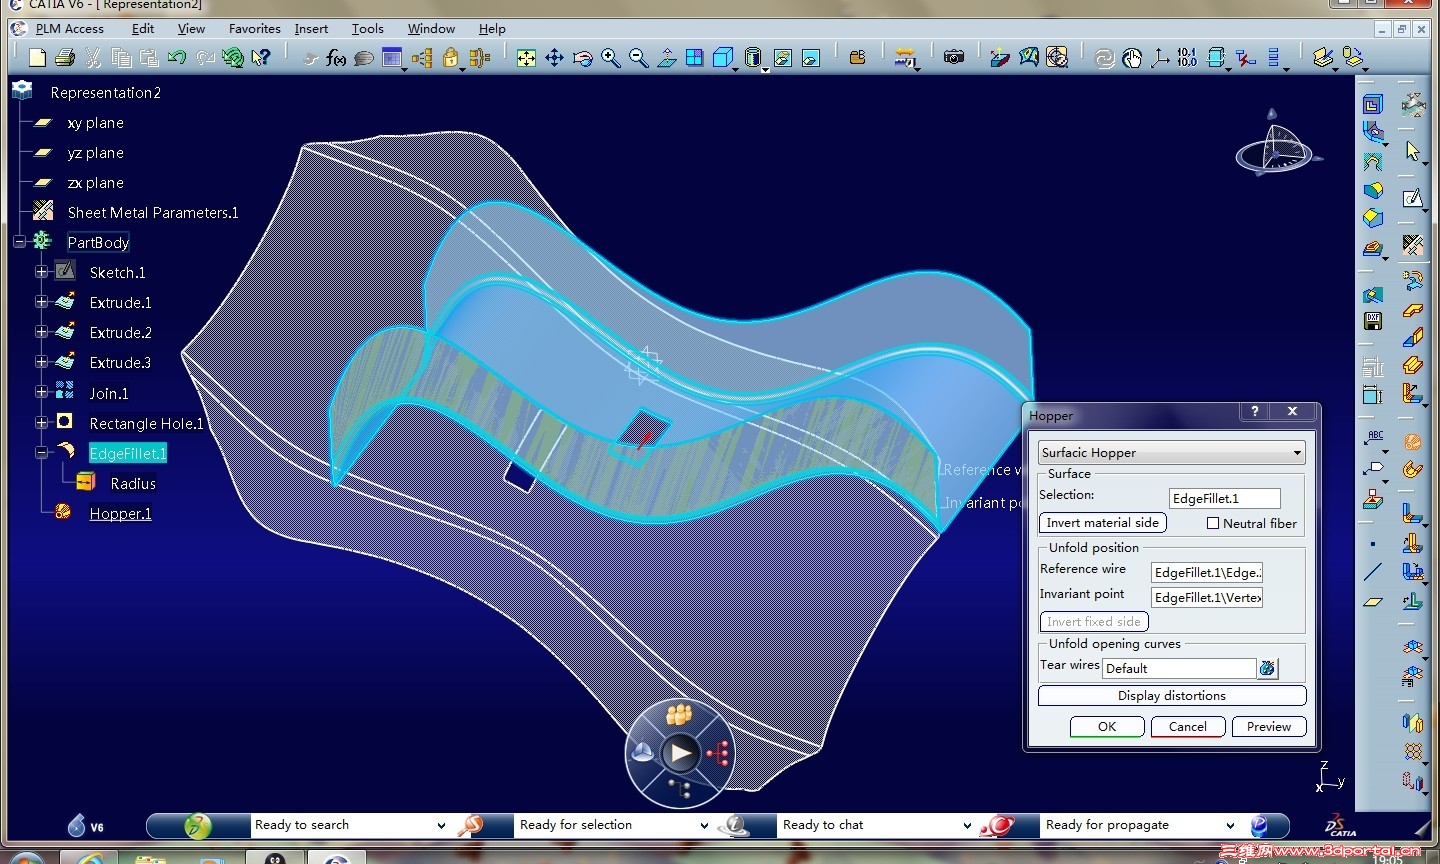The height and width of the screenshot is (864, 1440).
Task: Select the Pan view tool
Action: (x=554, y=58)
